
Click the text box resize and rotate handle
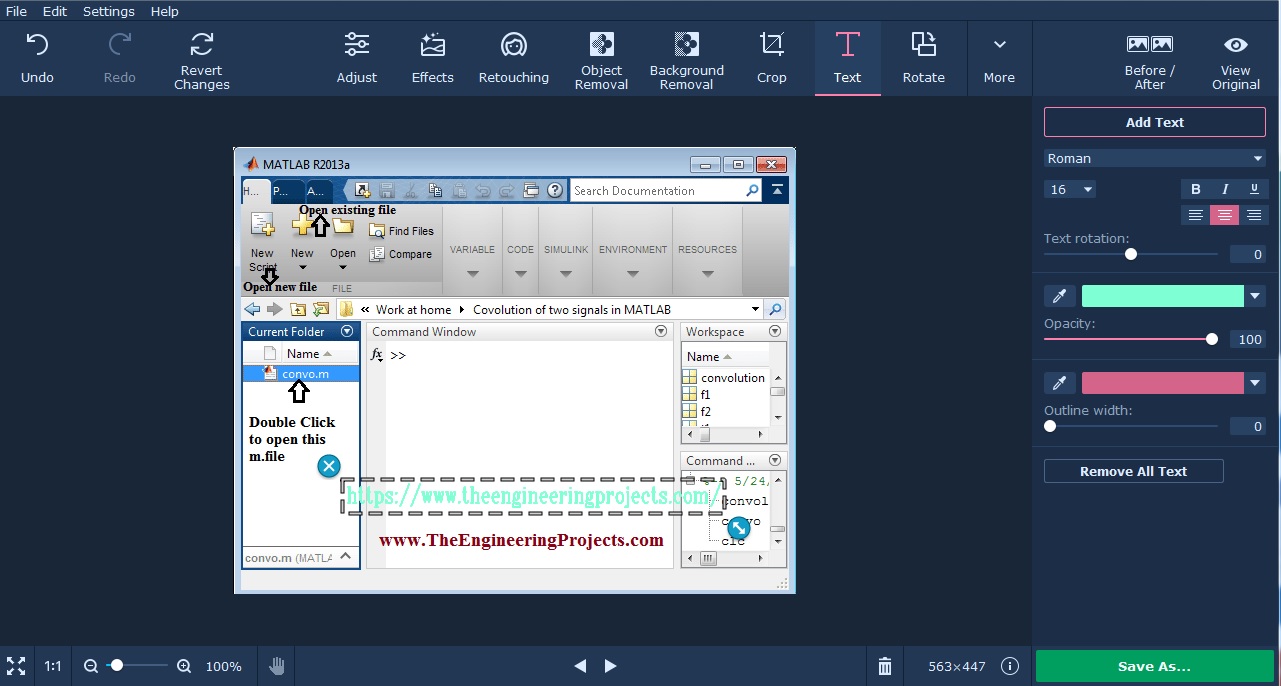click(x=739, y=528)
